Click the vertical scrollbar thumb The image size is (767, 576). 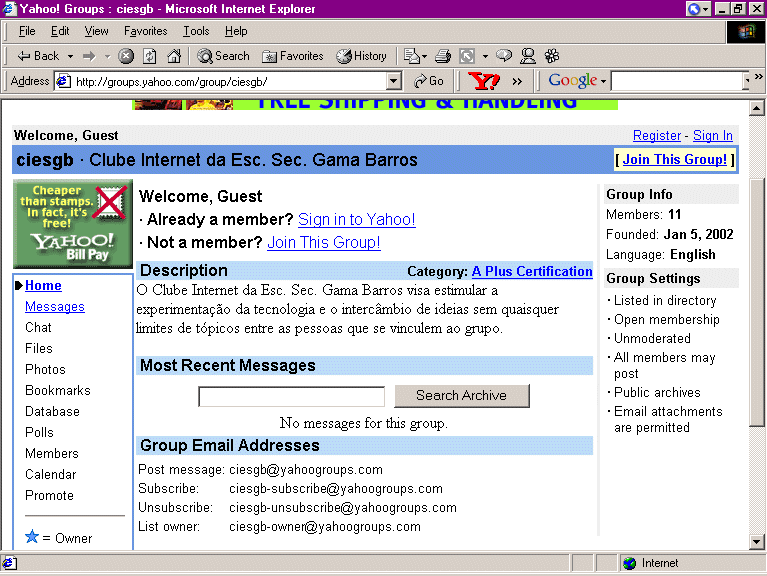click(x=757, y=303)
